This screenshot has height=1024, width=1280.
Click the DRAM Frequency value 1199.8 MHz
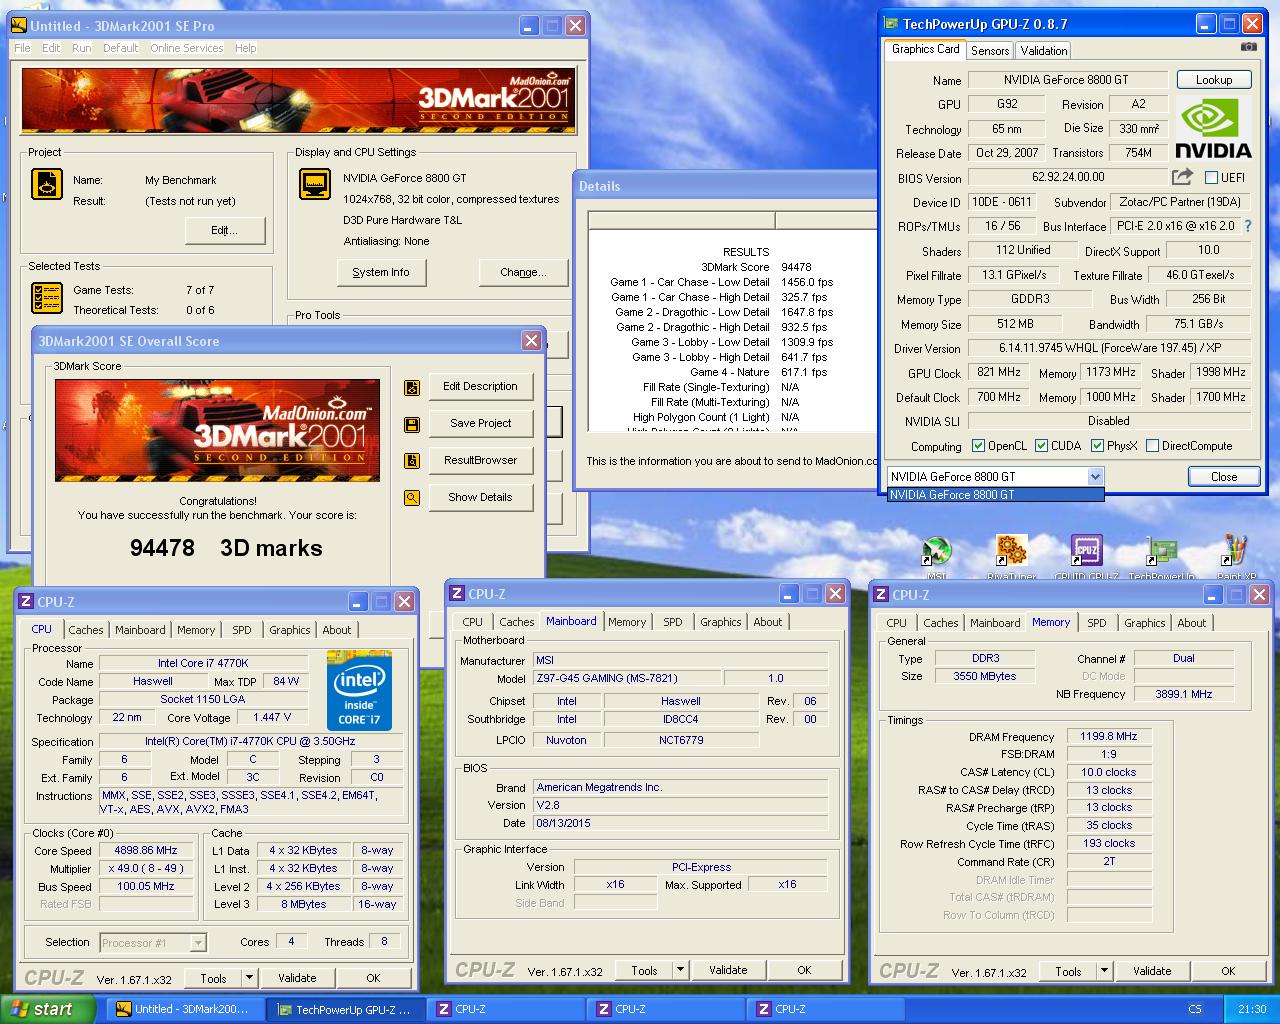[x=1109, y=736]
